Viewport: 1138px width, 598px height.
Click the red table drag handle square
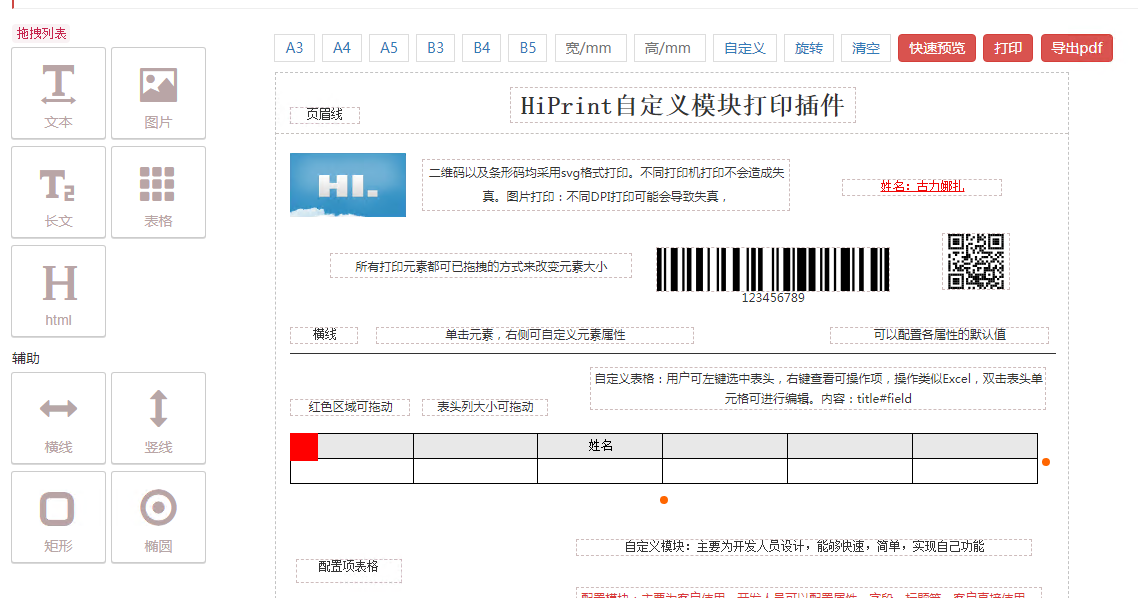(304, 447)
